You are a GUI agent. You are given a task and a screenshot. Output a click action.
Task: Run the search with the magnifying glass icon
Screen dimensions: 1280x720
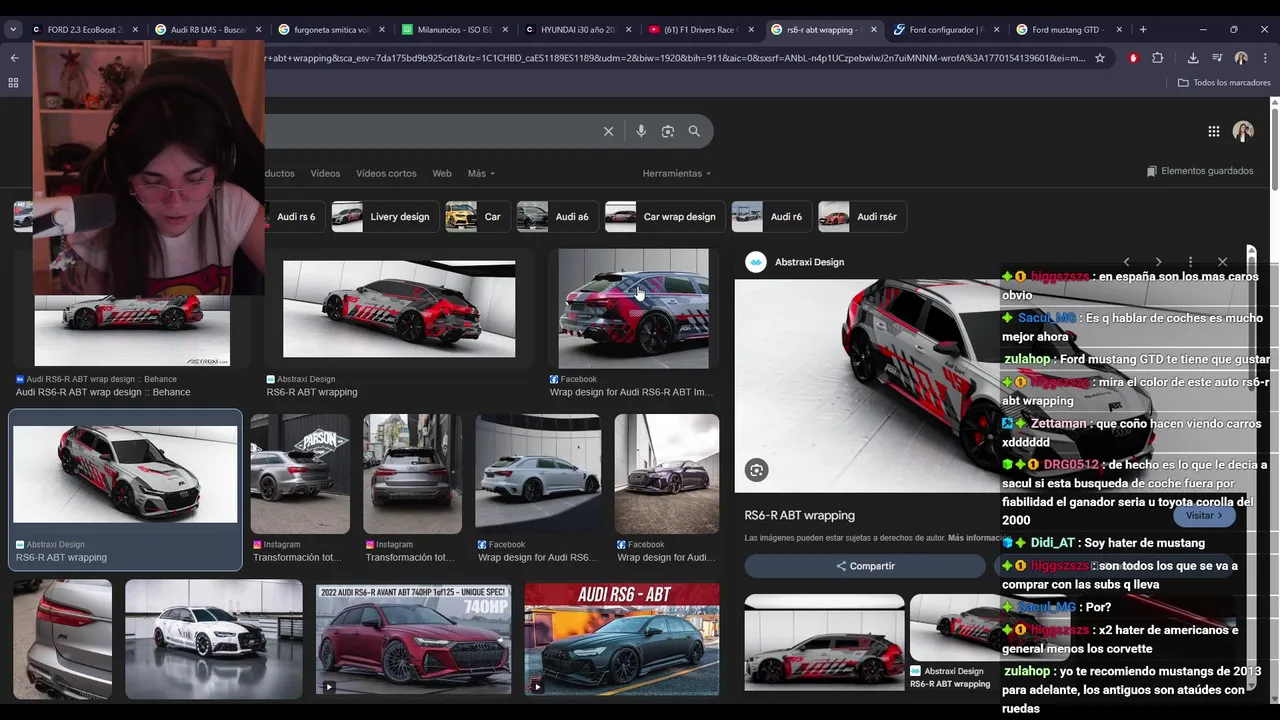coord(694,131)
